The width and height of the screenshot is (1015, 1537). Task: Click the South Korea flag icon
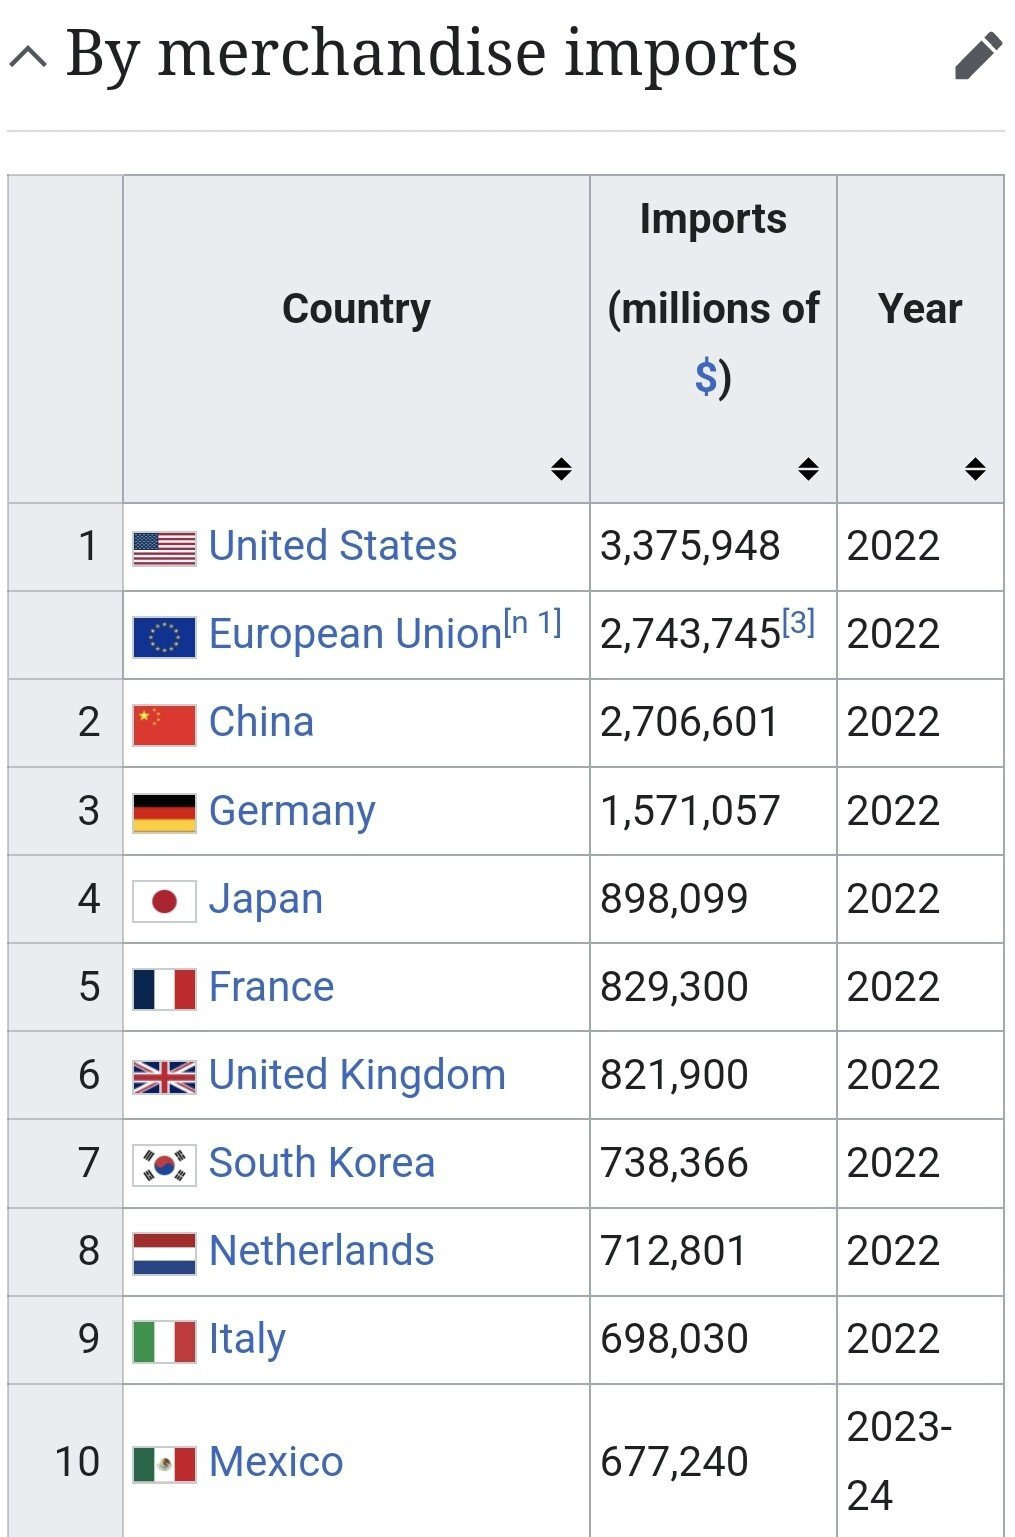pyautogui.click(x=164, y=1165)
